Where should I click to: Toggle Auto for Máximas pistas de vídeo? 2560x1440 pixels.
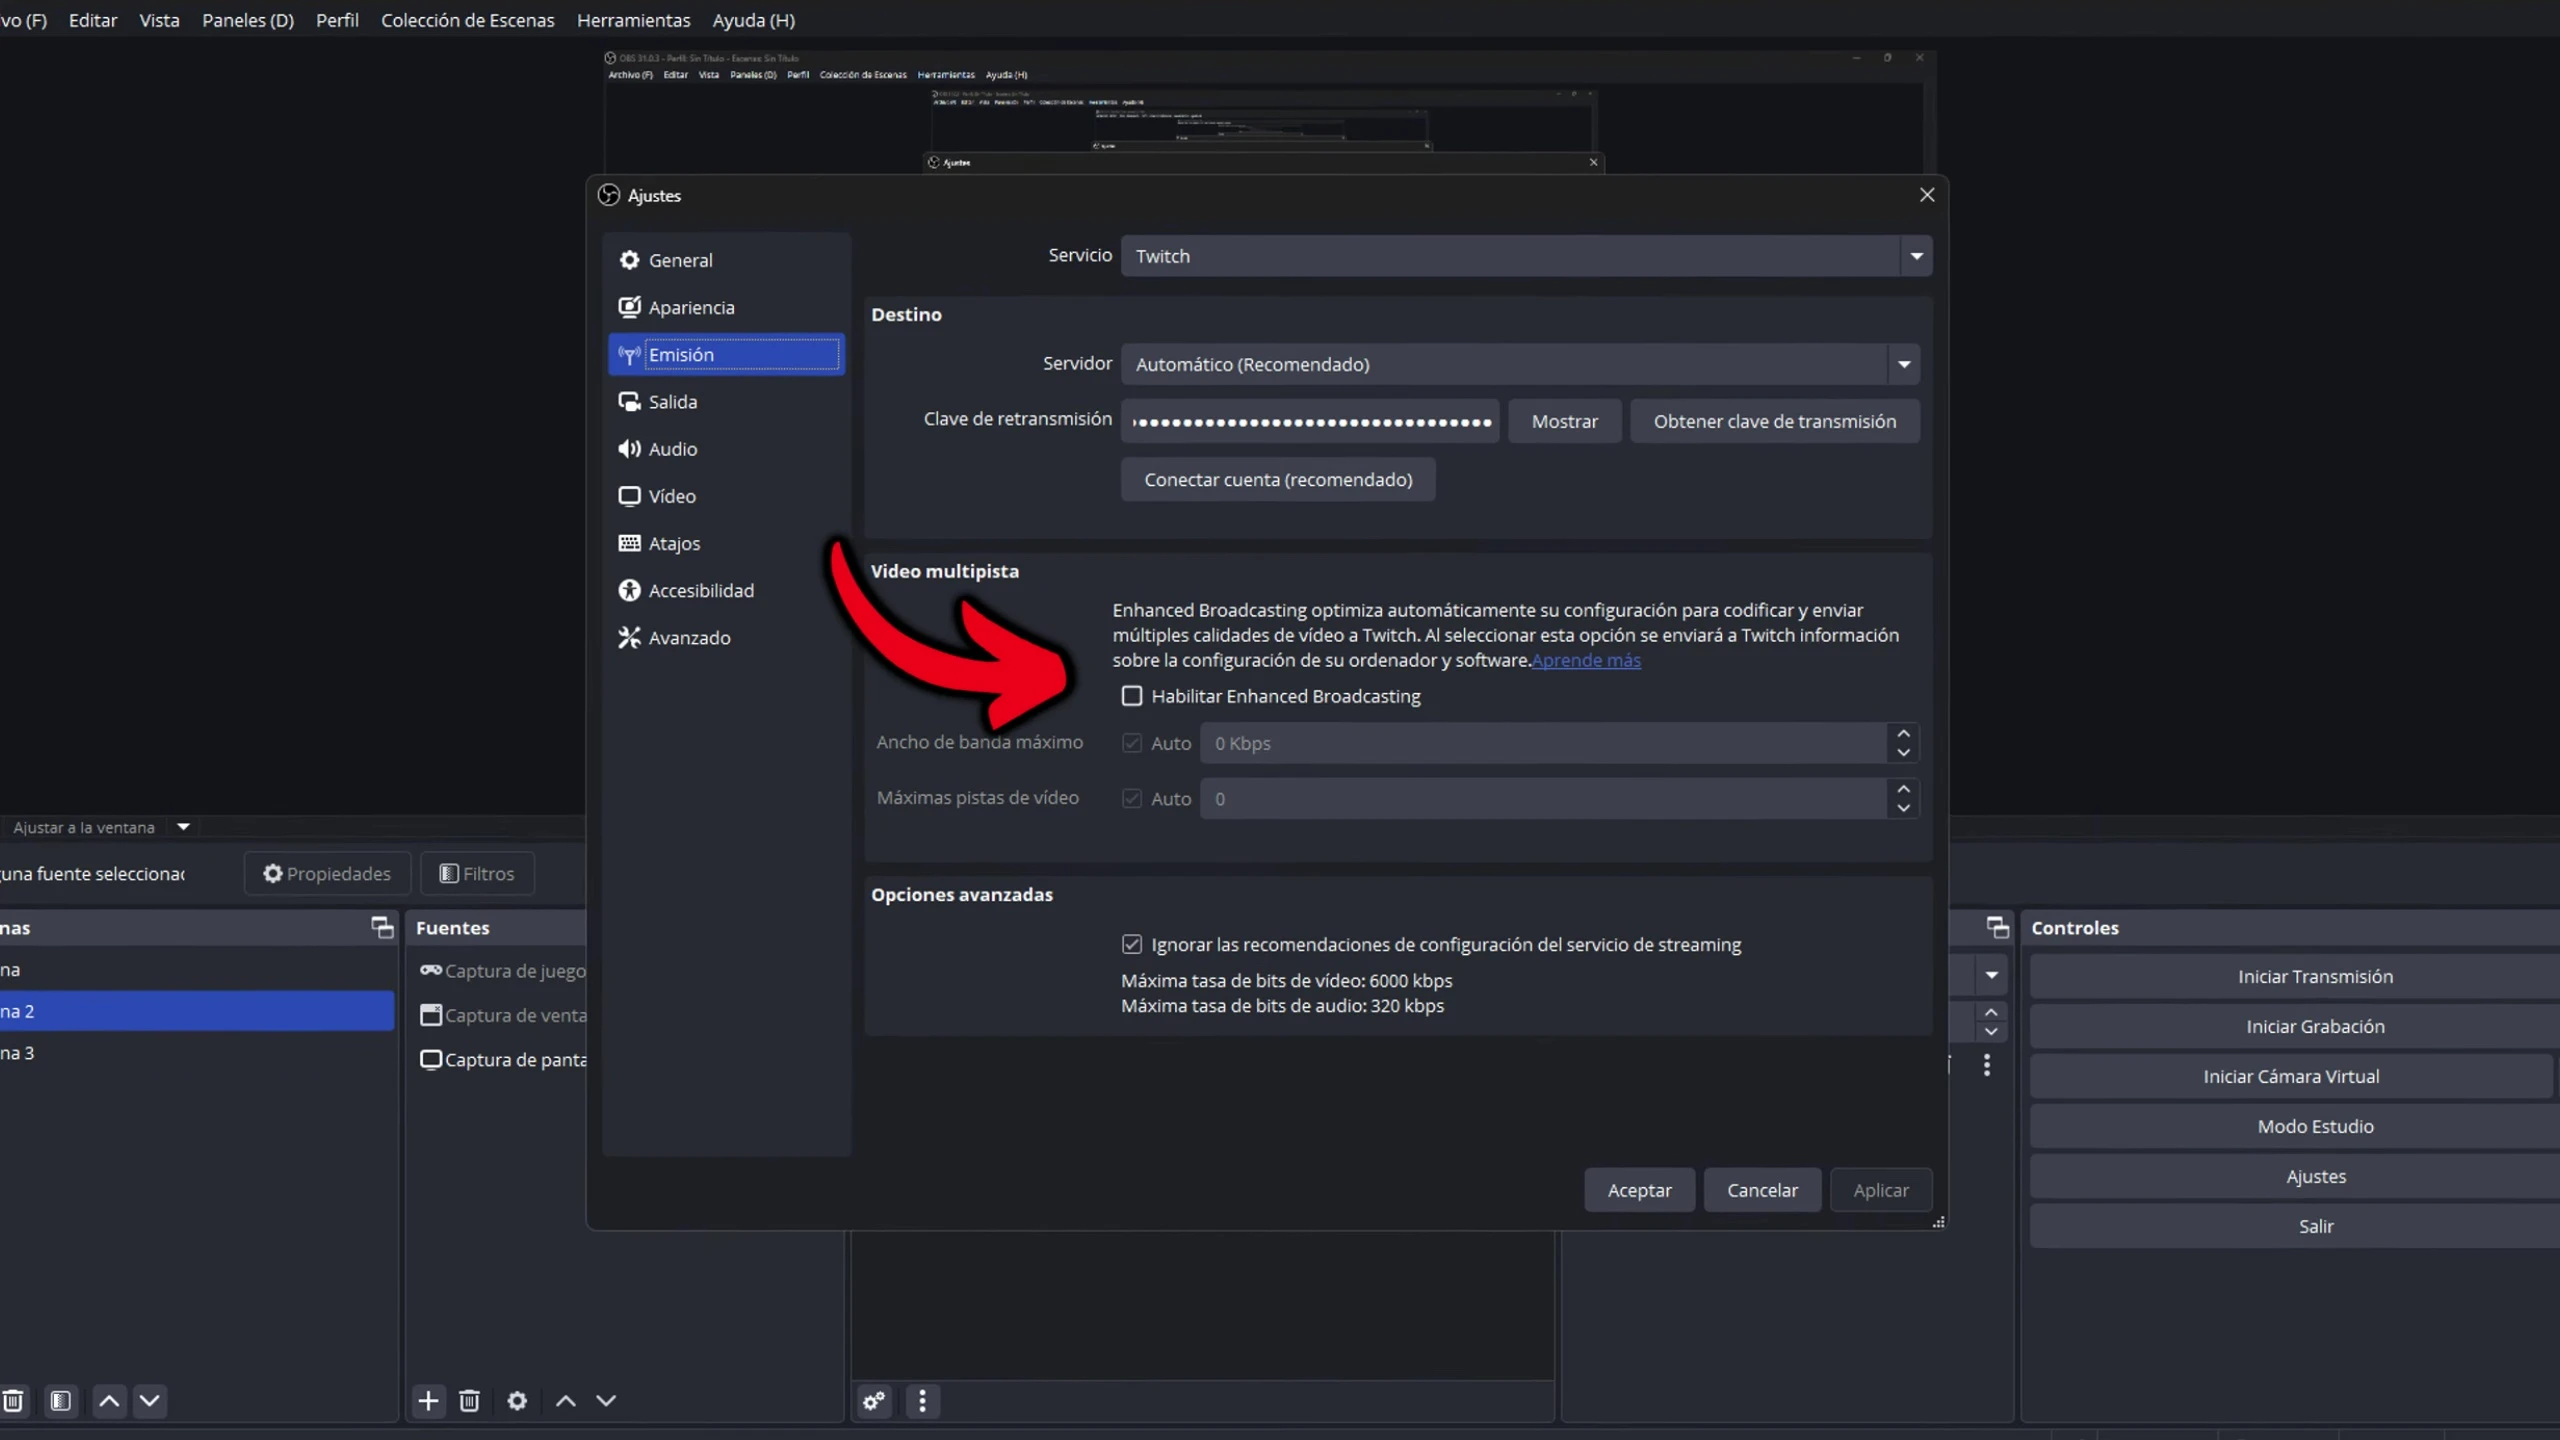coord(1132,798)
